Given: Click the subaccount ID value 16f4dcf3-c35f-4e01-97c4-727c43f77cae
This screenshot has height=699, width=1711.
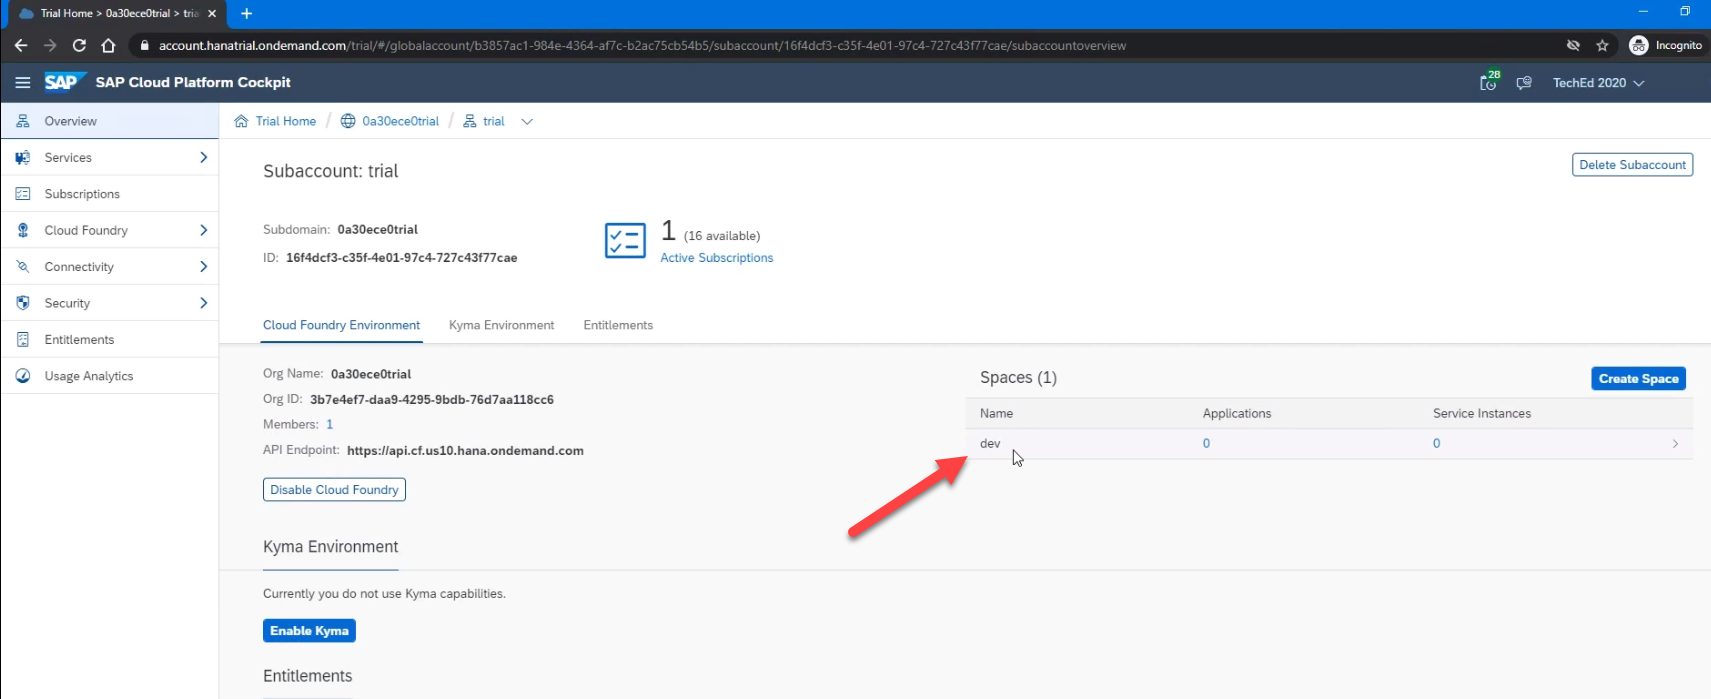Looking at the screenshot, I should coord(401,258).
